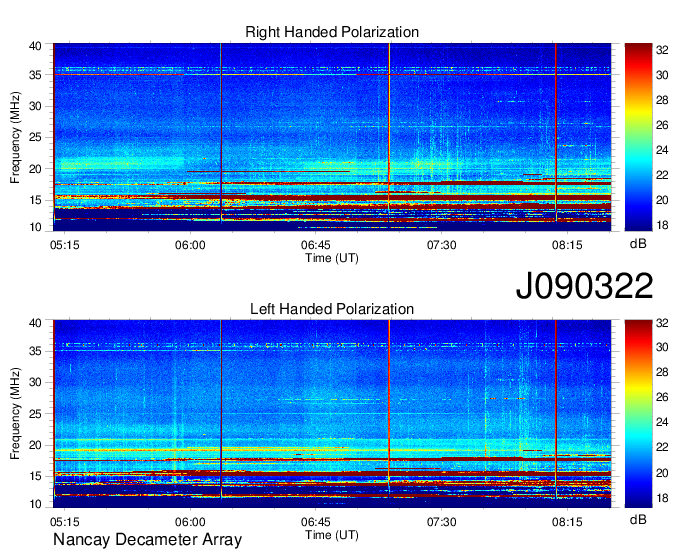Click the 24 value on lower color bar

pos(662,422)
